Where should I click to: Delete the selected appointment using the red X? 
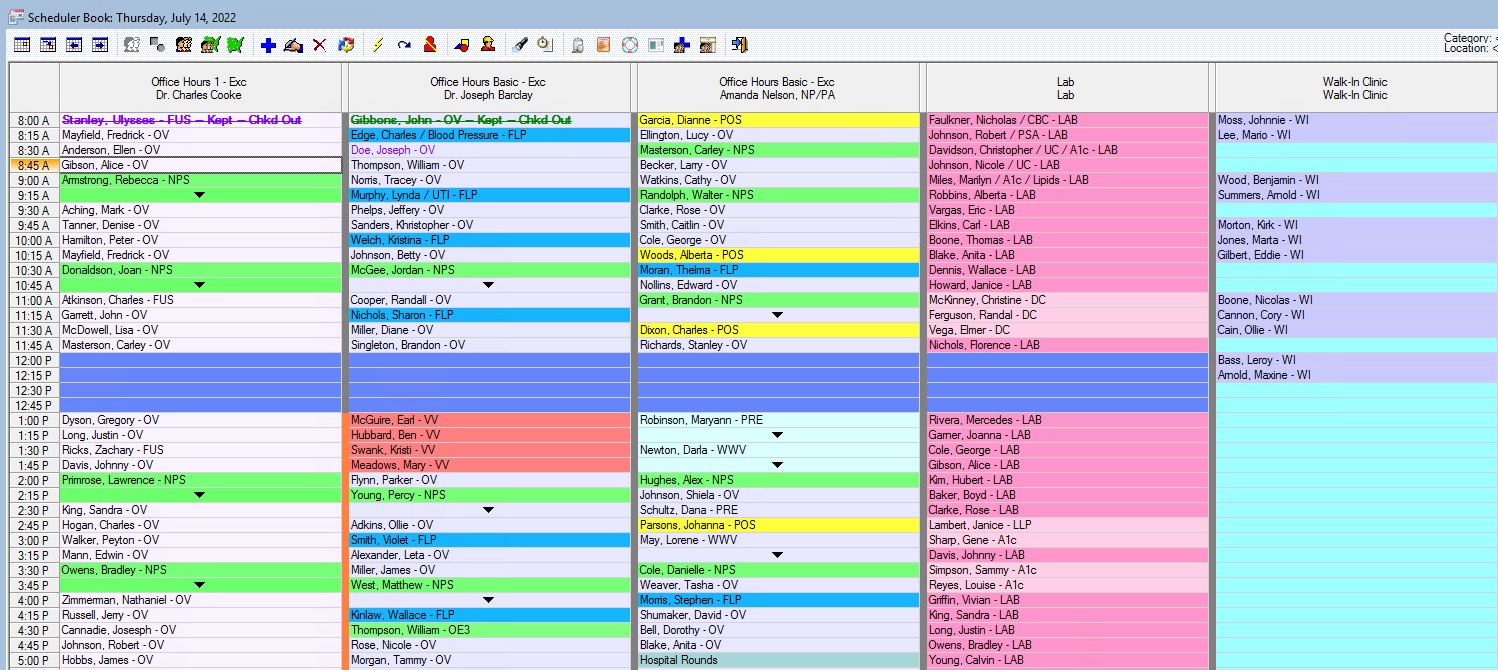pos(318,44)
